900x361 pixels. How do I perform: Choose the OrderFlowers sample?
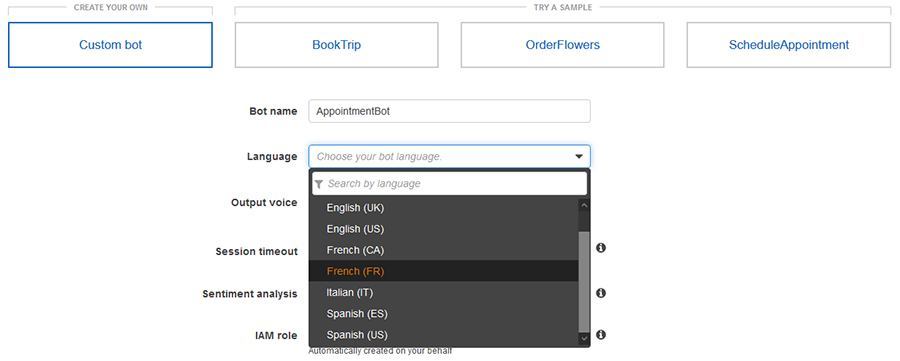(562, 45)
